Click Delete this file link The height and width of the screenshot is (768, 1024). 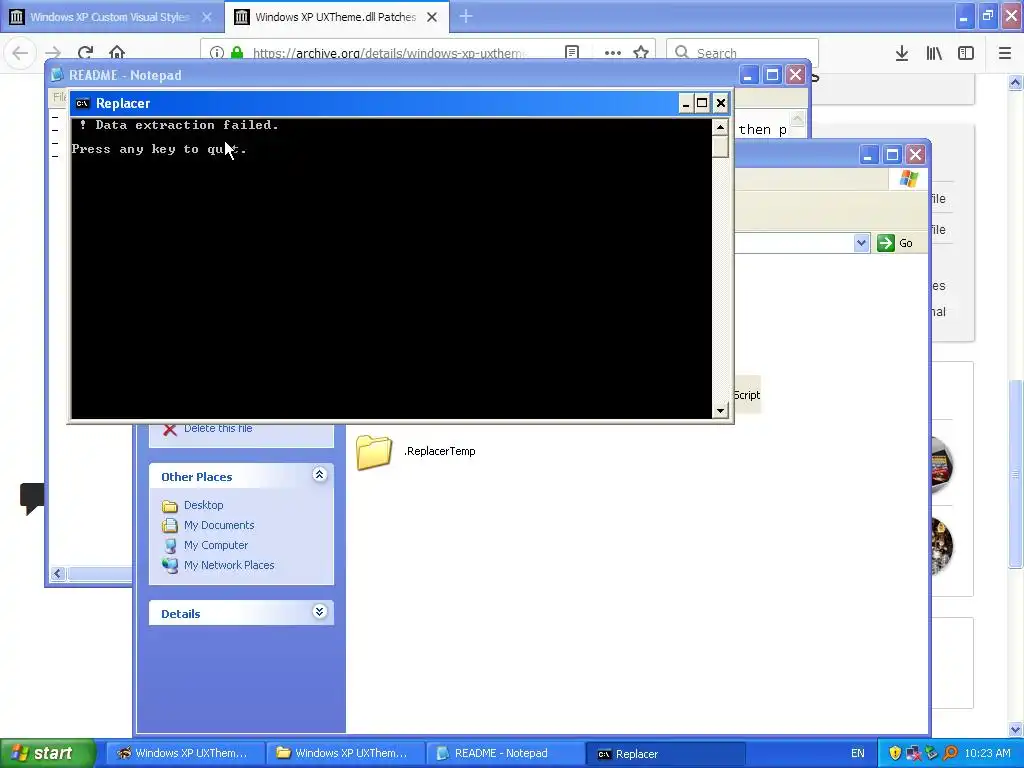[218, 428]
